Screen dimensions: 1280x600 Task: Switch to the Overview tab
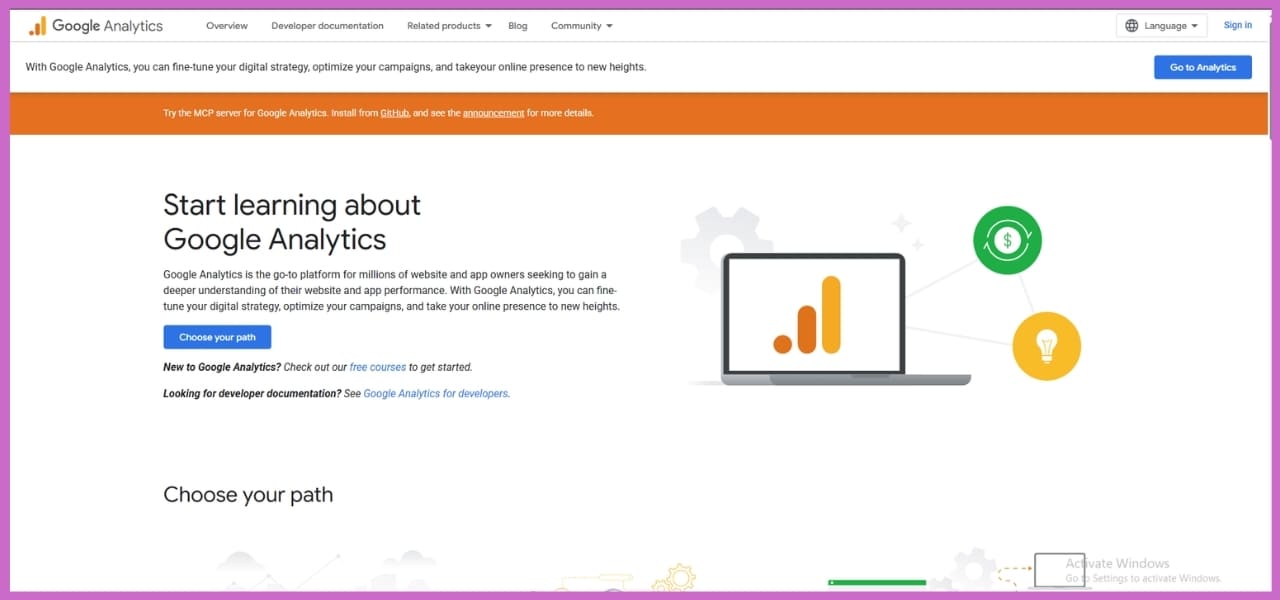(226, 25)
